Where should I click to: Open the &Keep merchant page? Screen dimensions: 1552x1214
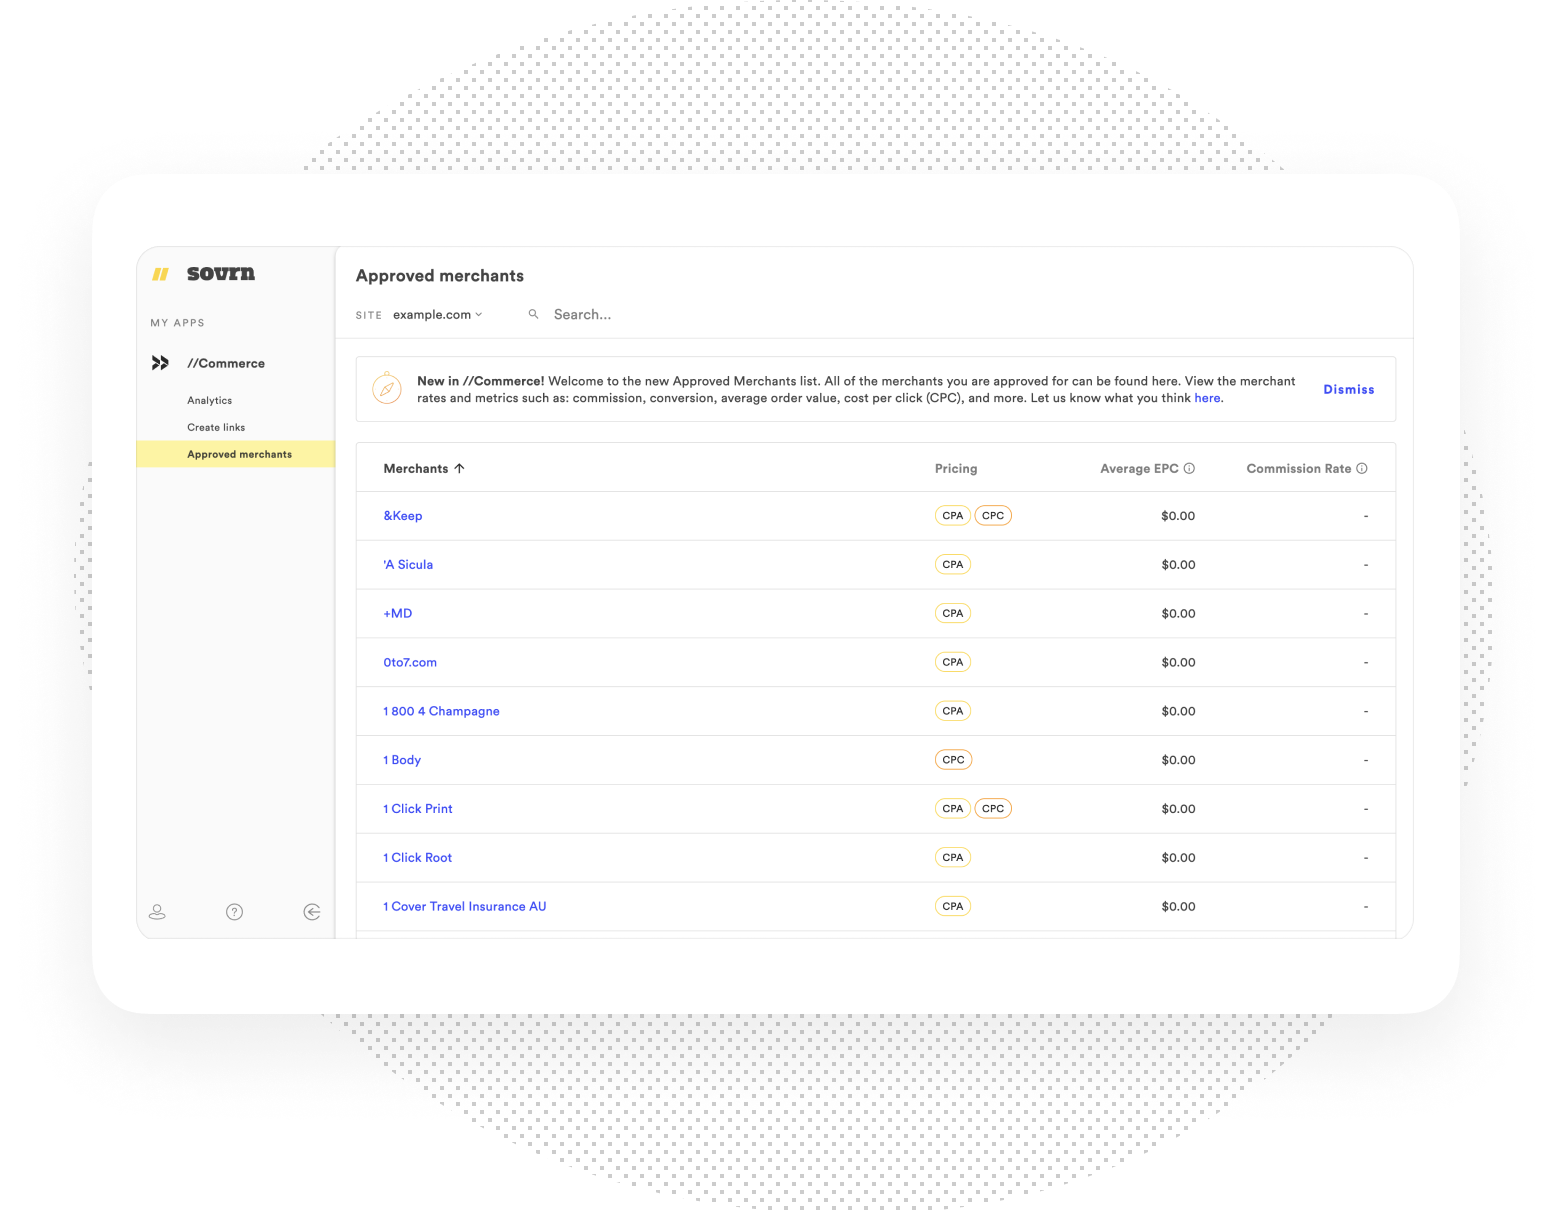(x=403, y=515)
